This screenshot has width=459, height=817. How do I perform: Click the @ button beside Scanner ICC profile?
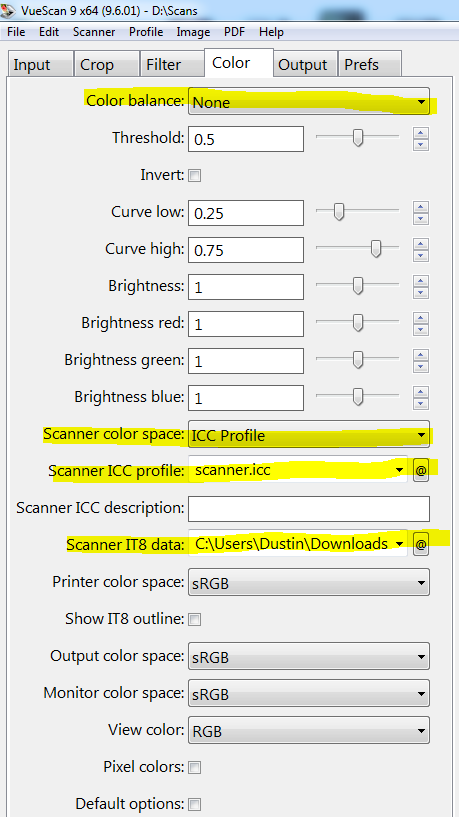click(x=421, y=471)
